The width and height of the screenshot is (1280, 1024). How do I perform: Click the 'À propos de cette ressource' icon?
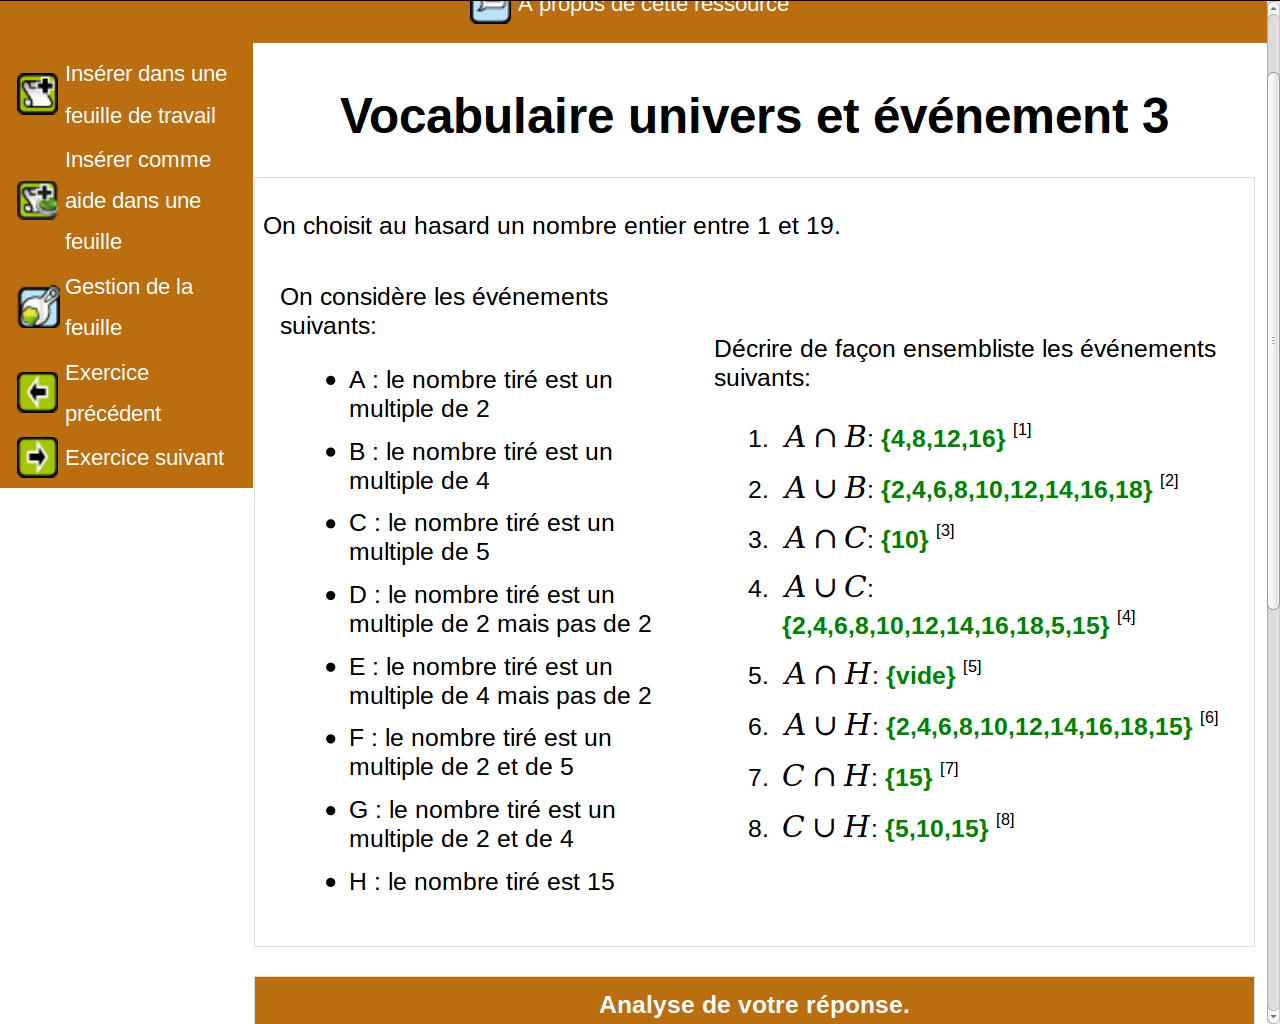point(491,10)
